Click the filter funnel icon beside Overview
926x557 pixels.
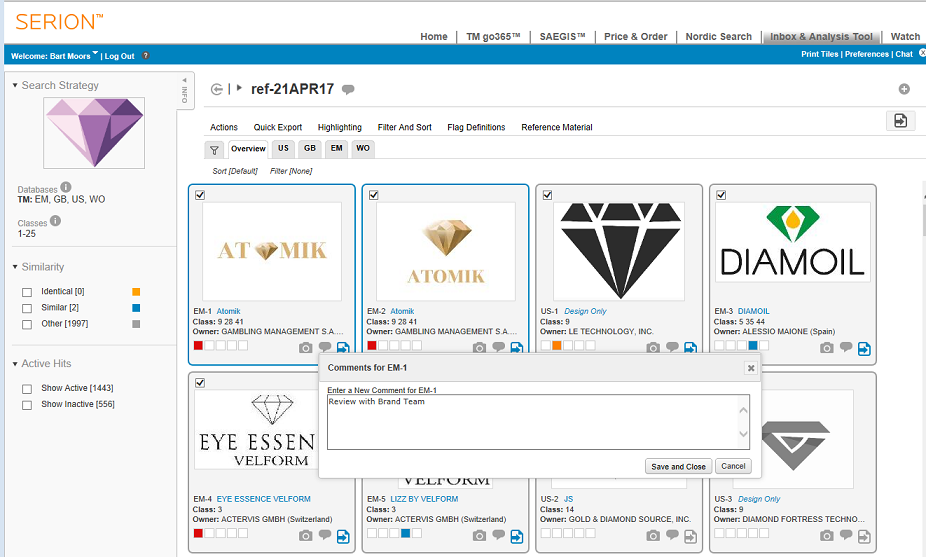[x=214, y=150]
